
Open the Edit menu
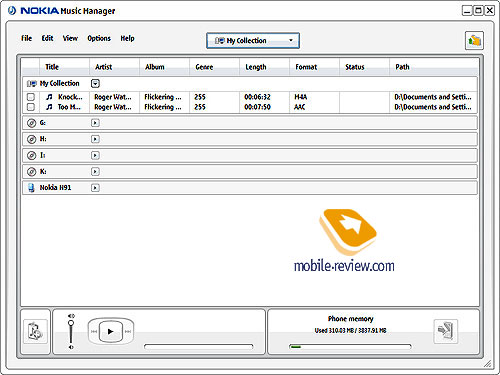point(47,38)
